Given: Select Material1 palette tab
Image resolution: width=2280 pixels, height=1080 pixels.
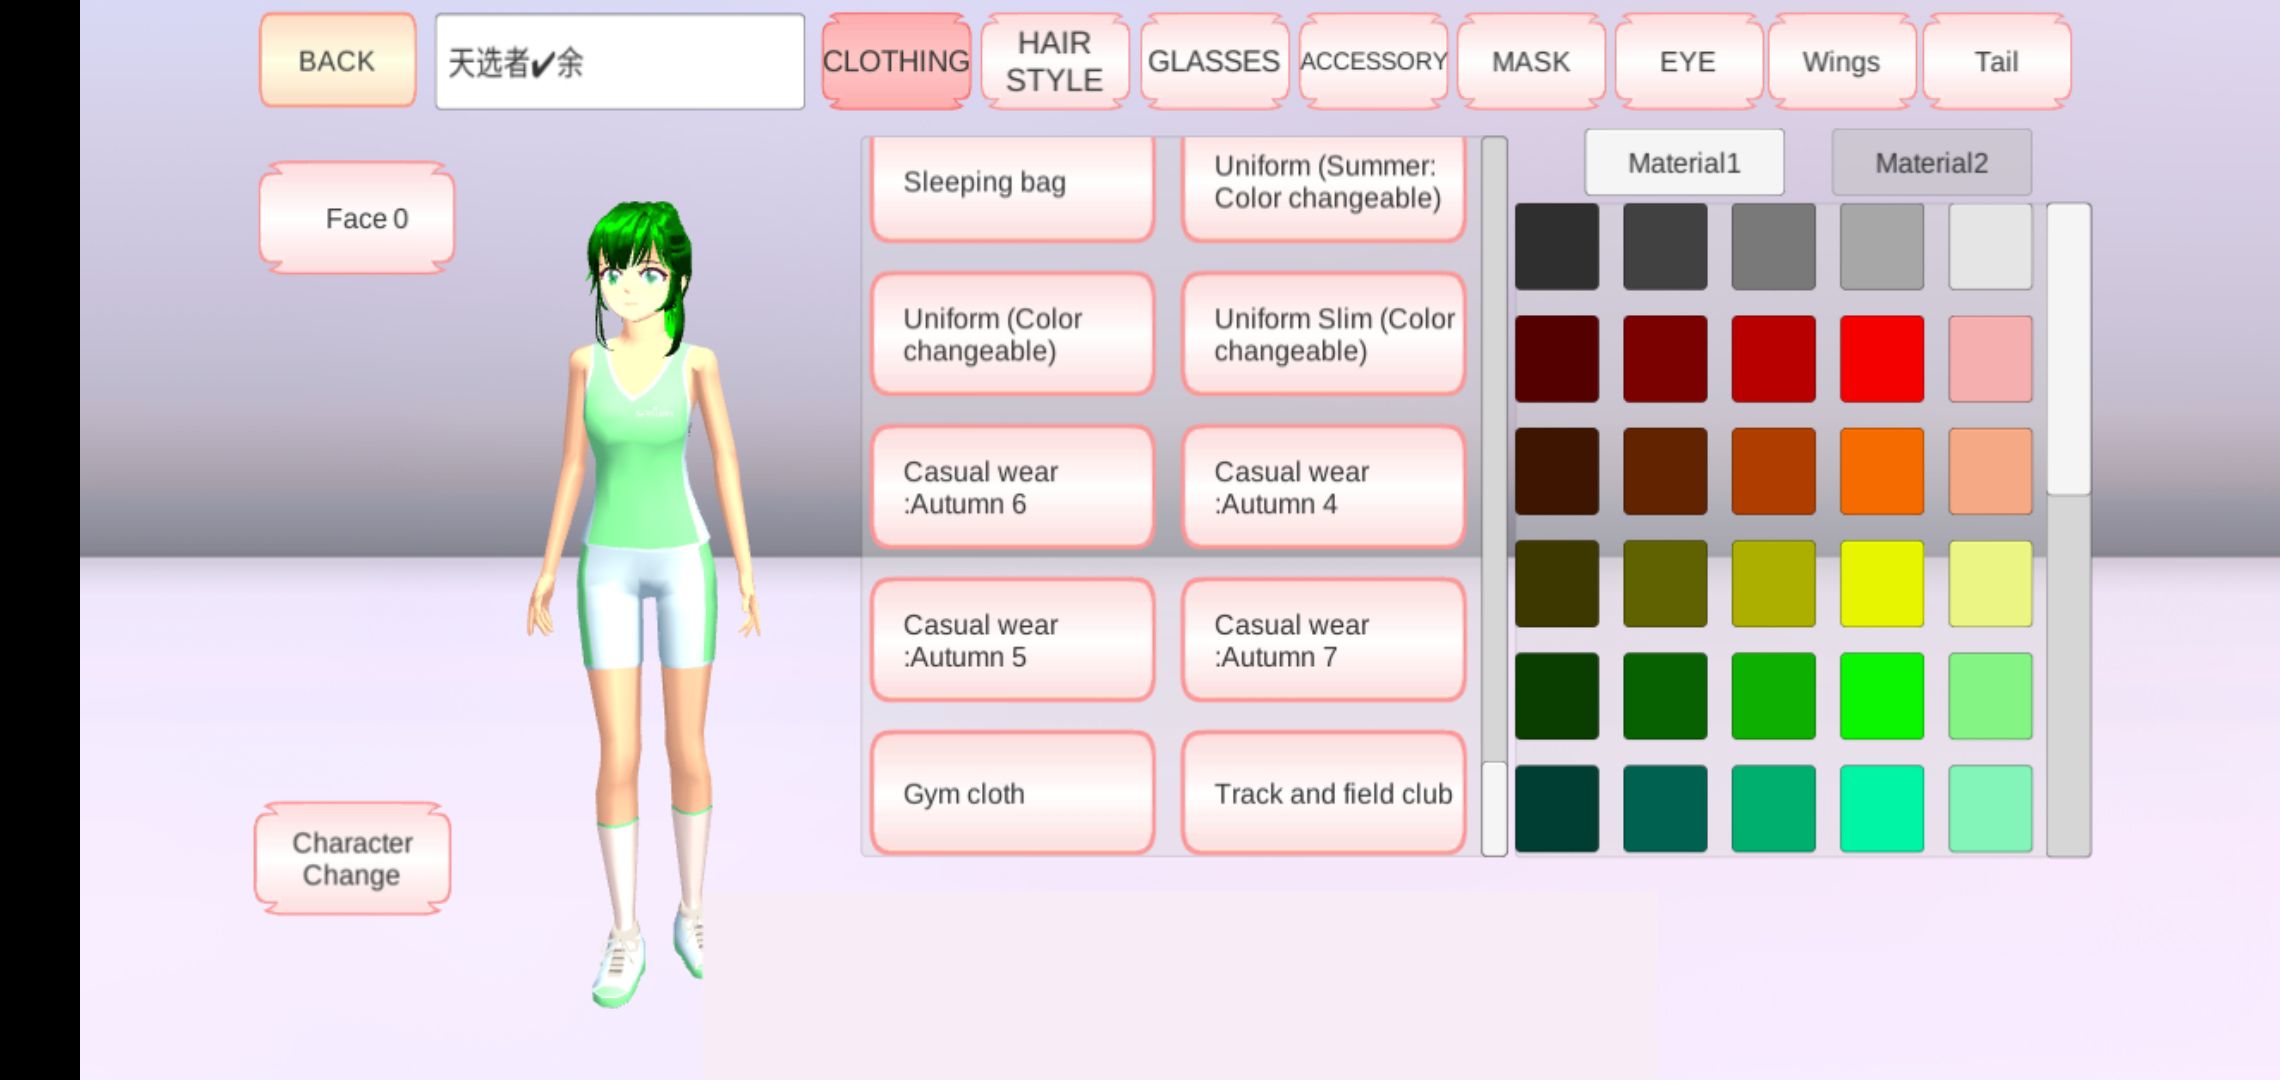Looking at the screenshot, I should [x=1684, y=163].
